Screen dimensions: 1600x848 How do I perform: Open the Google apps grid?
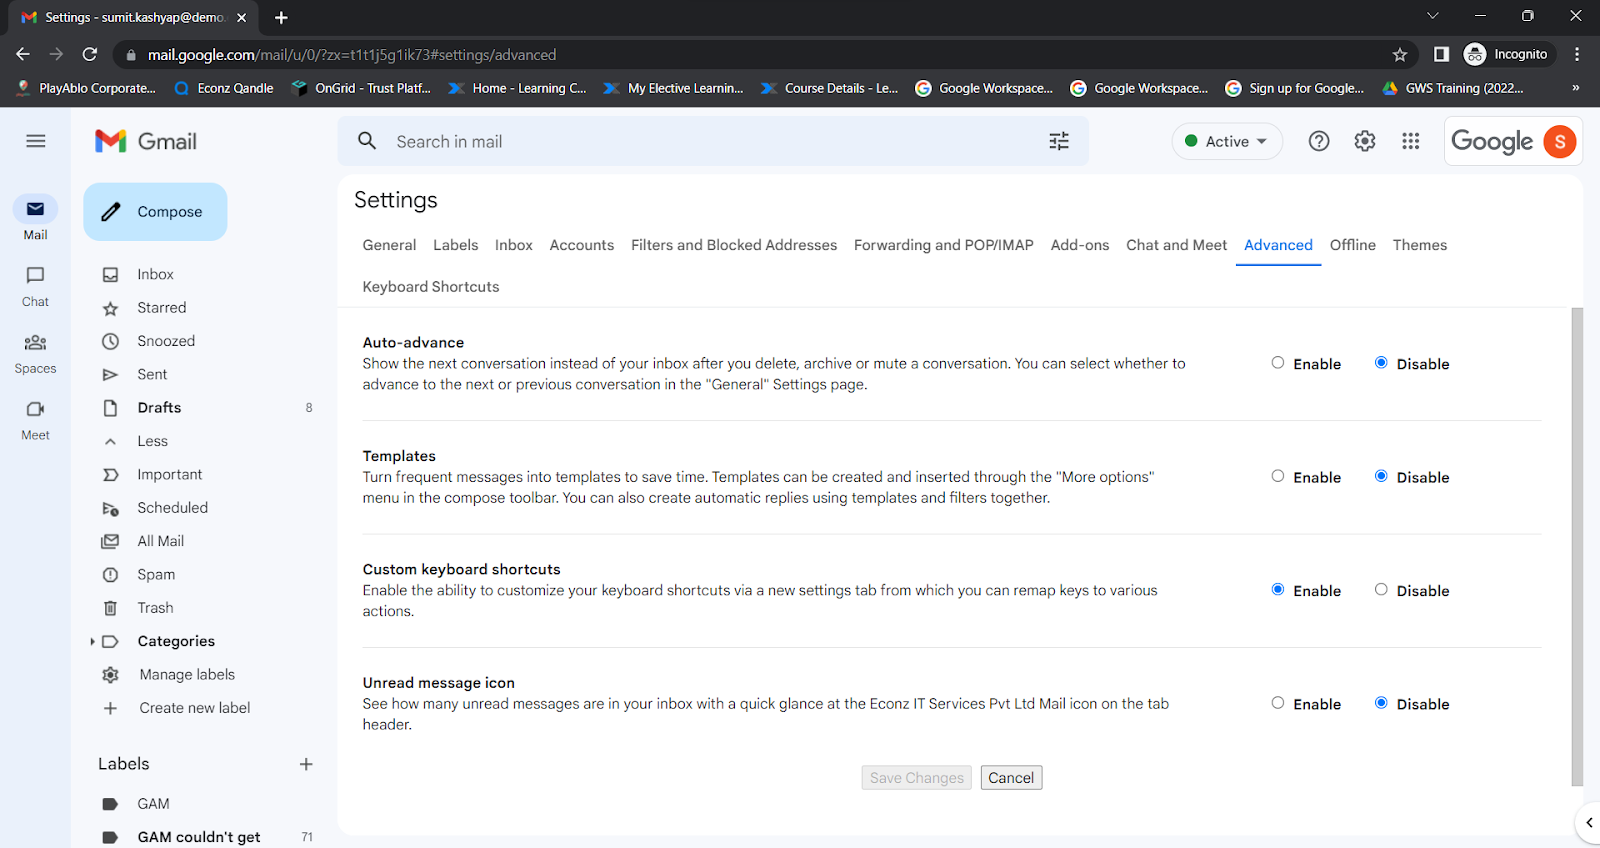[x=1411, y=141]
